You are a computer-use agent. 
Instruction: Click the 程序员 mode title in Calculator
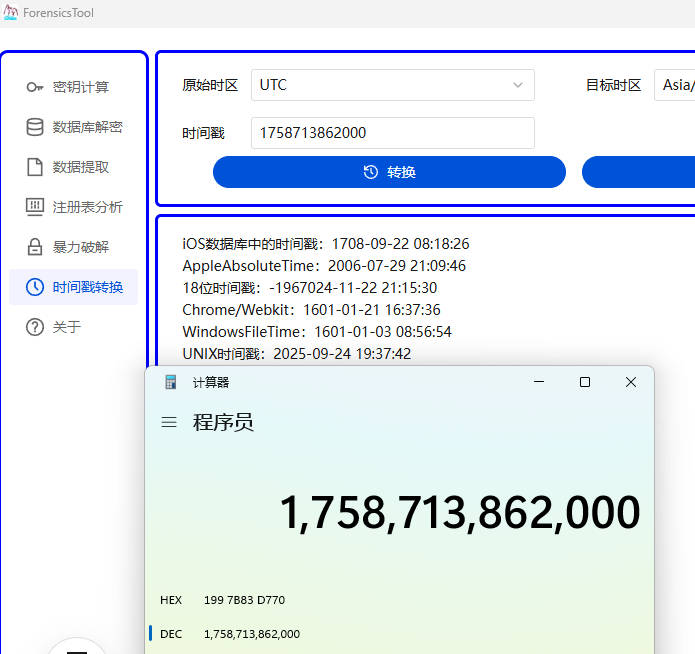(x=223, y=422)
